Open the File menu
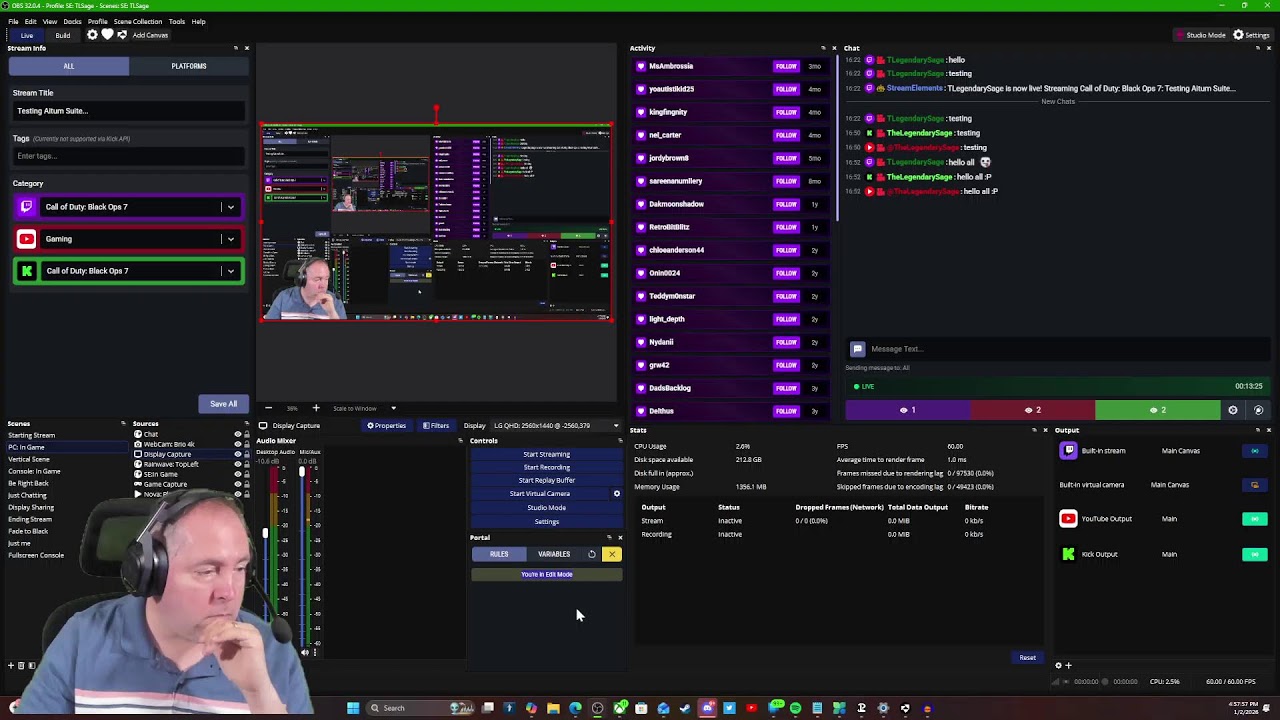Image resolution: width=1280 pixels, height=720 pixels. pyautogui.click(x=13, y=21)
